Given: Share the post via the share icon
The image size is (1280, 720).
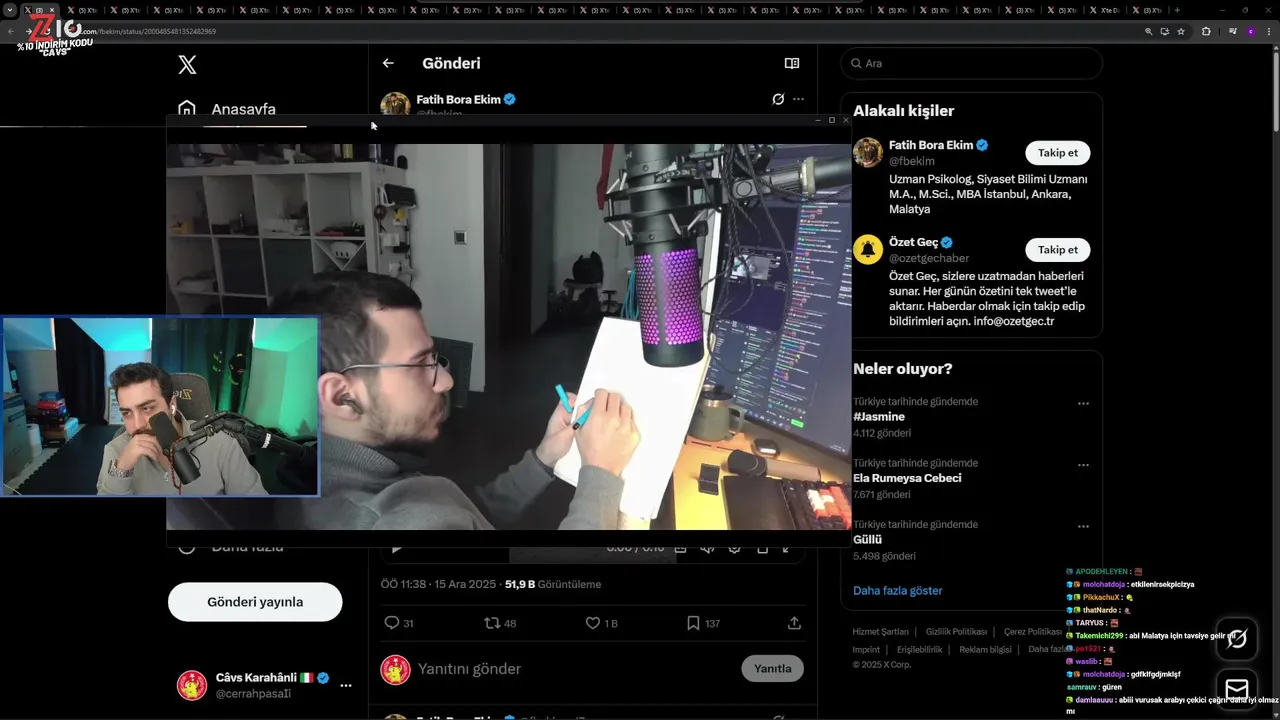Looking at the screenshot, I should (x=794, y=623).
